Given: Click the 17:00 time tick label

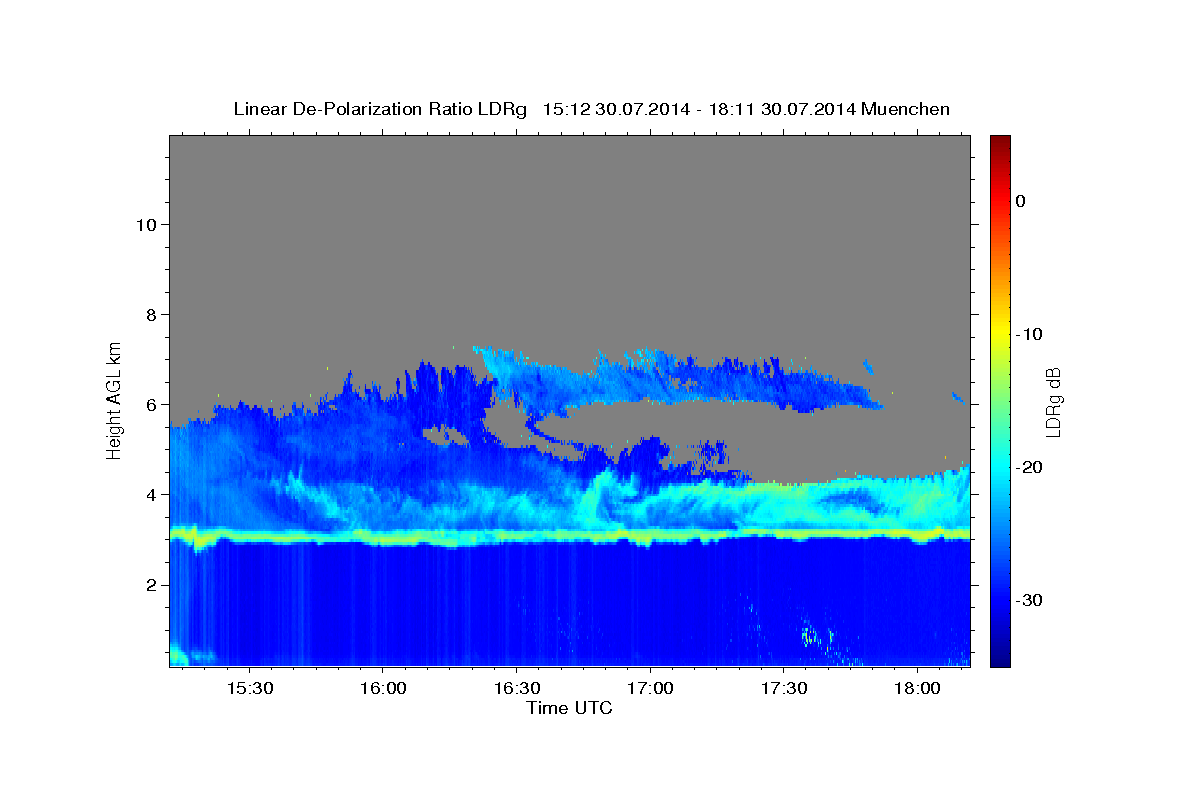Looking at the screenshot, I should point(650,689).
